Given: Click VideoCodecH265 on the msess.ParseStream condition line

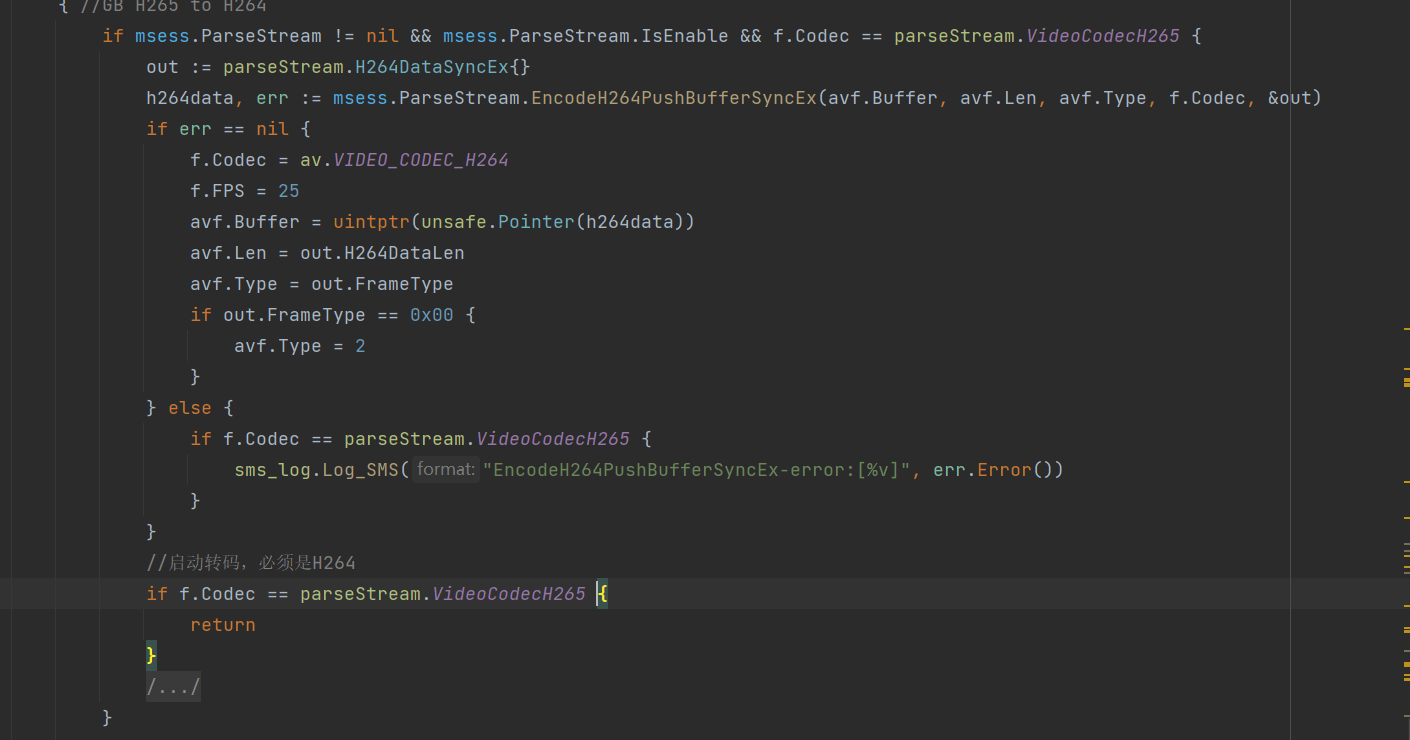Looking at the screenshot, I should click(x=1103, y=36).
